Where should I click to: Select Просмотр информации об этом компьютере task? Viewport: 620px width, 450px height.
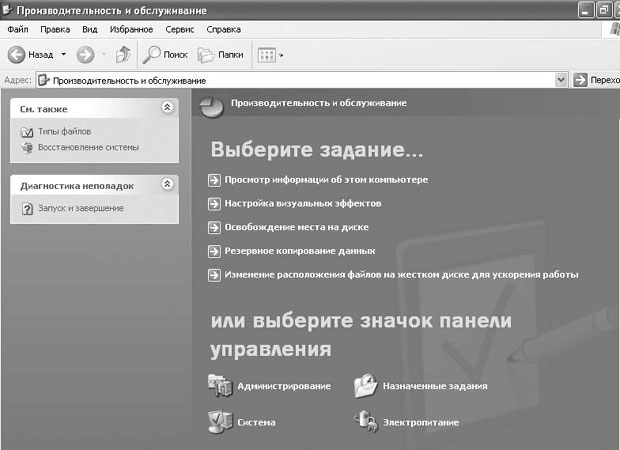pyautogui.click(x=326, y=180)
